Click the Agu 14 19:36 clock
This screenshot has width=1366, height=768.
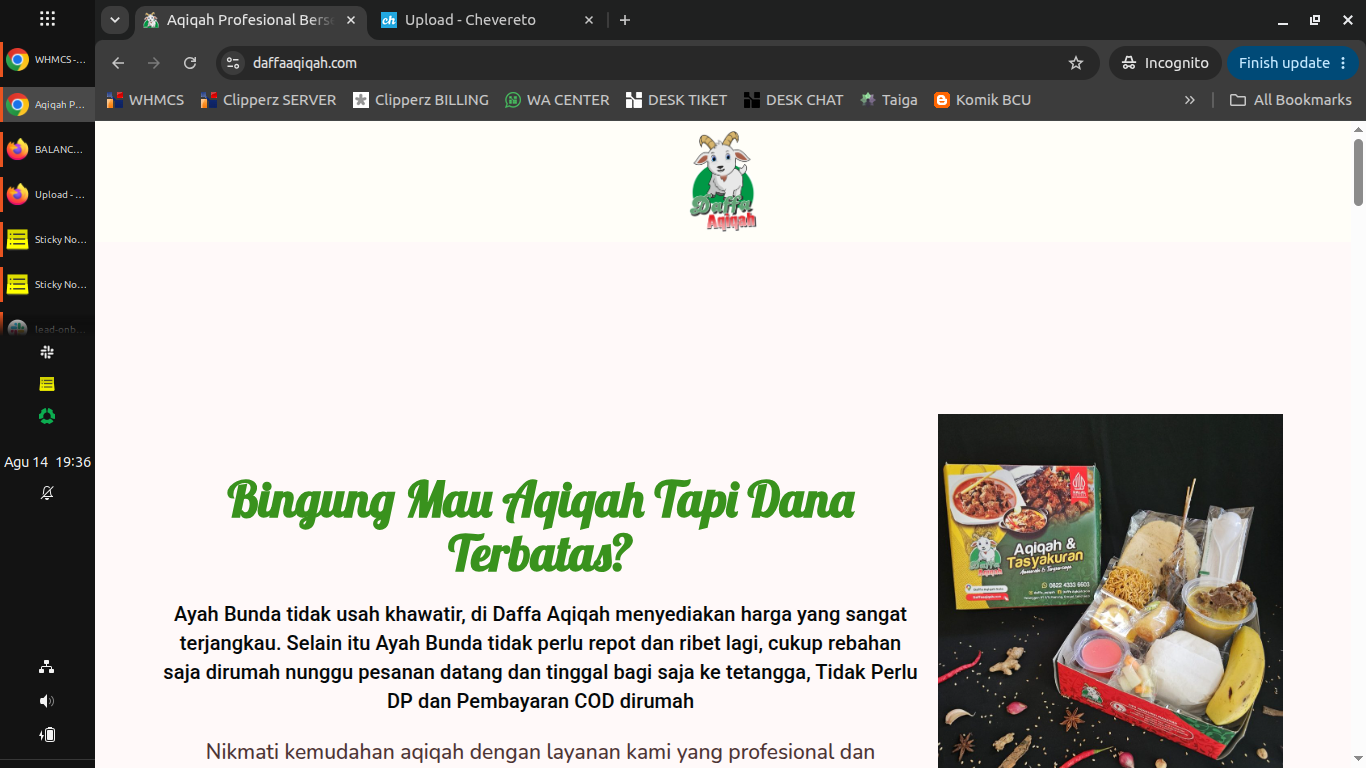click(47, 462)
